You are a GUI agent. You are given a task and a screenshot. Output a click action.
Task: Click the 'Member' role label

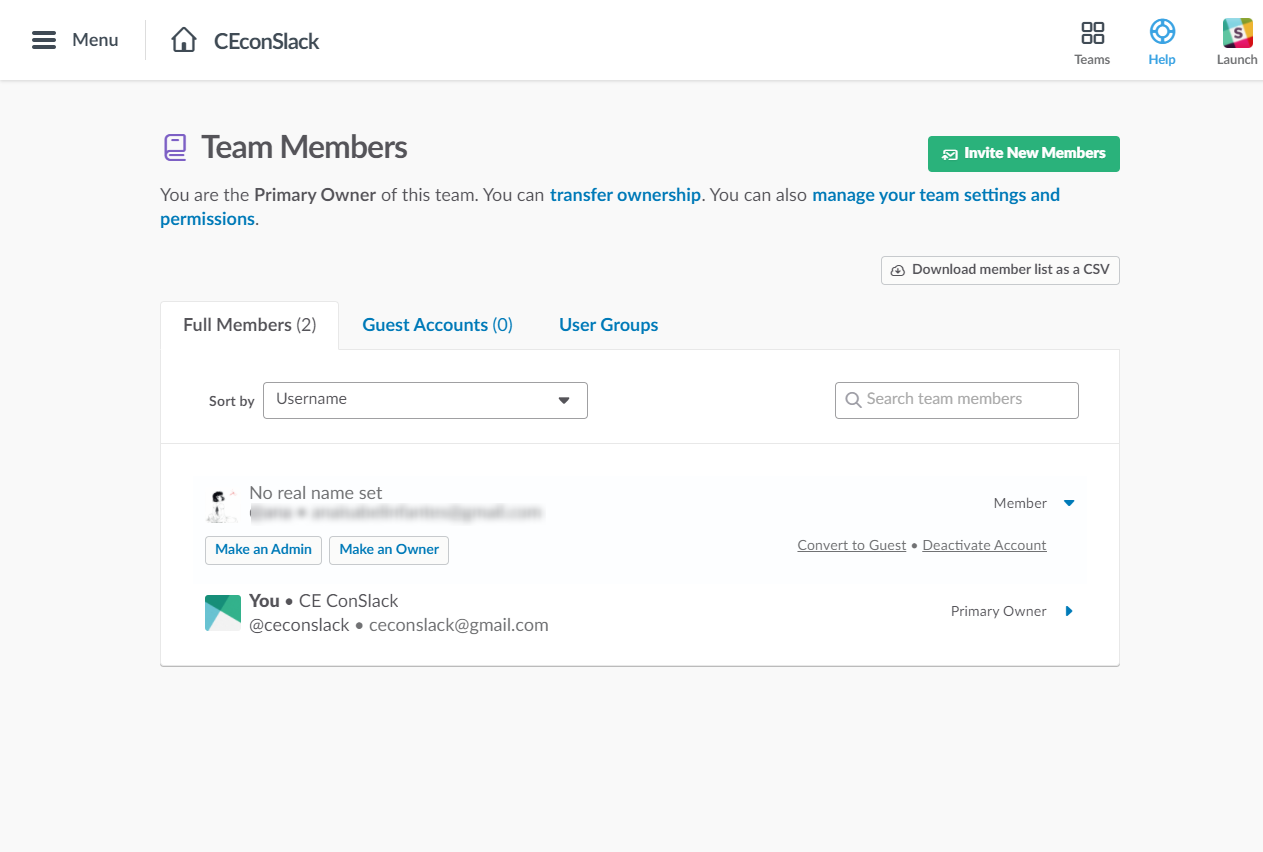pyautogui.click(x=1020, y=503)
